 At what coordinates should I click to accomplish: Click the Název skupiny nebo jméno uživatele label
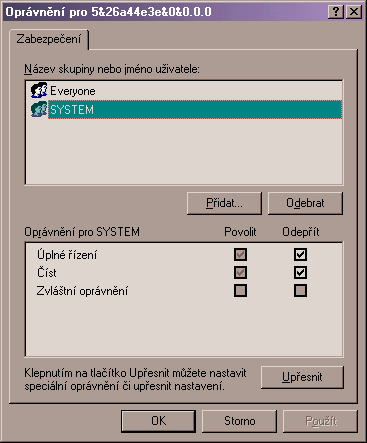(112, 69)
